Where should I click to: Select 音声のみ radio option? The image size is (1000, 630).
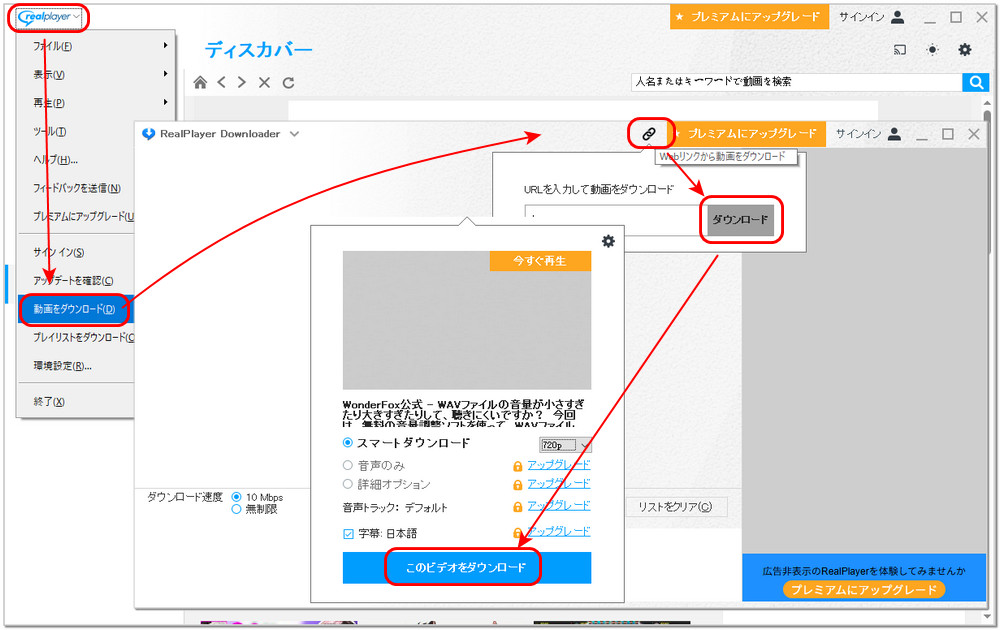(x=348, y=465)
